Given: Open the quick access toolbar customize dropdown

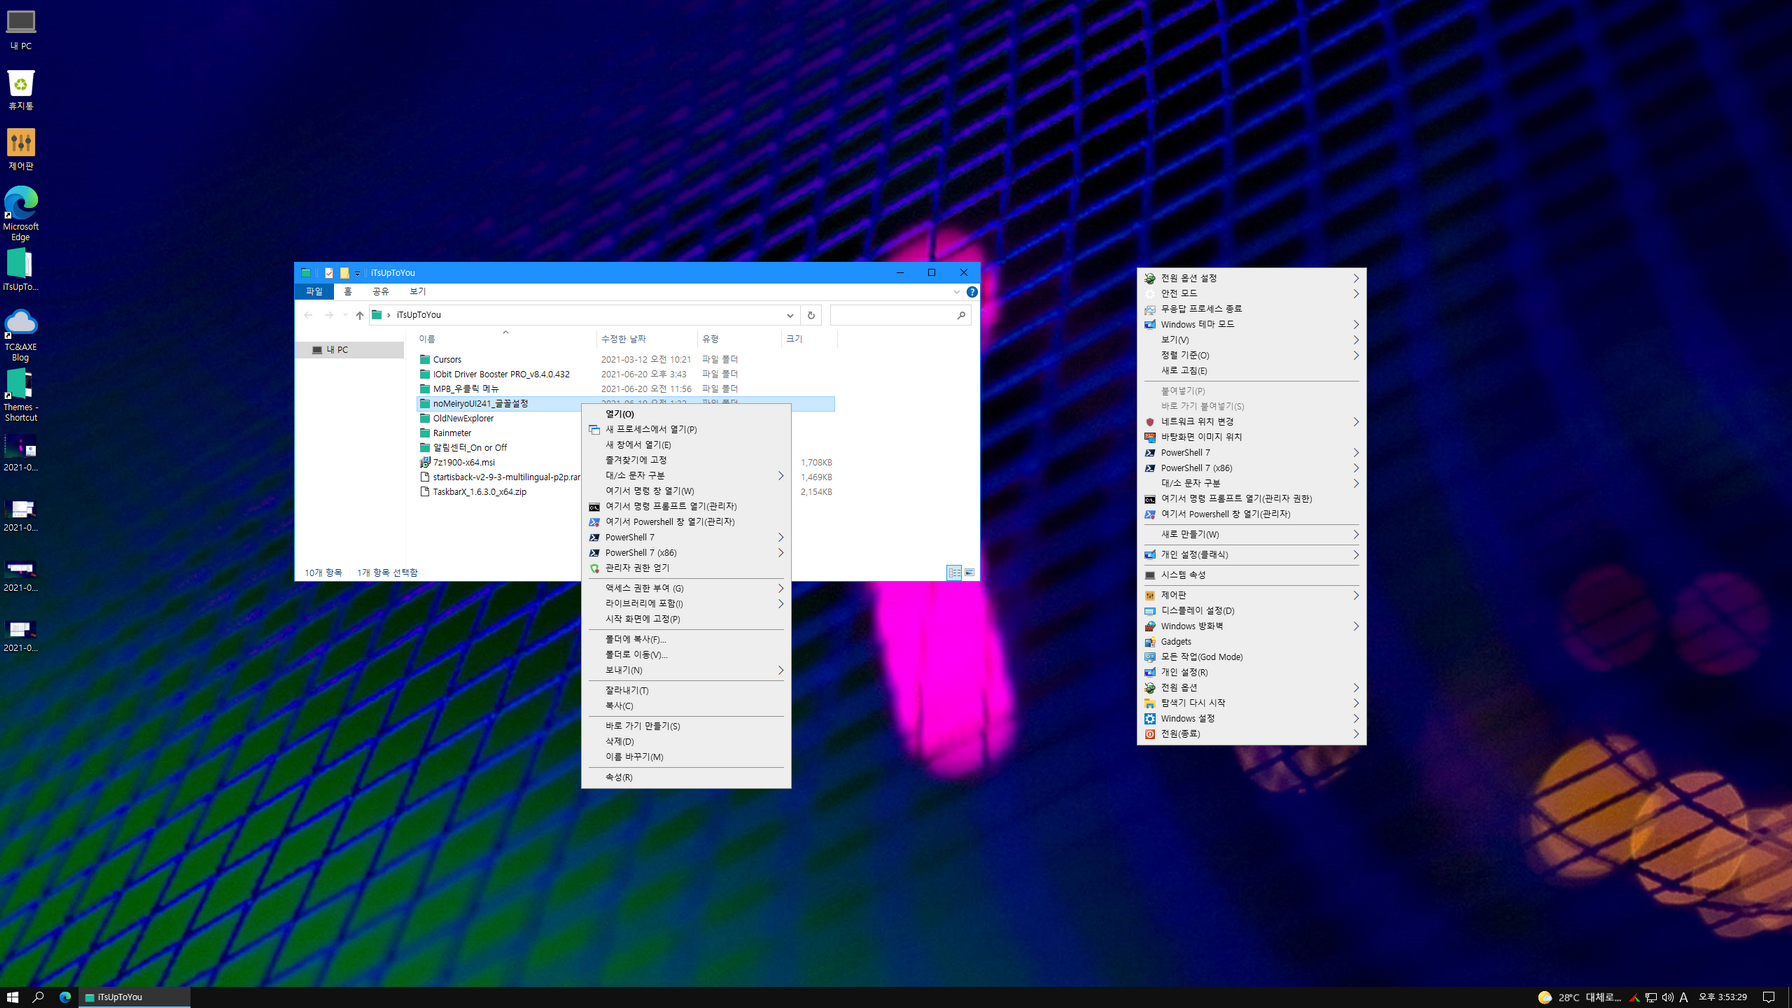Looking at the screenshot, I should tap(357, 273).
